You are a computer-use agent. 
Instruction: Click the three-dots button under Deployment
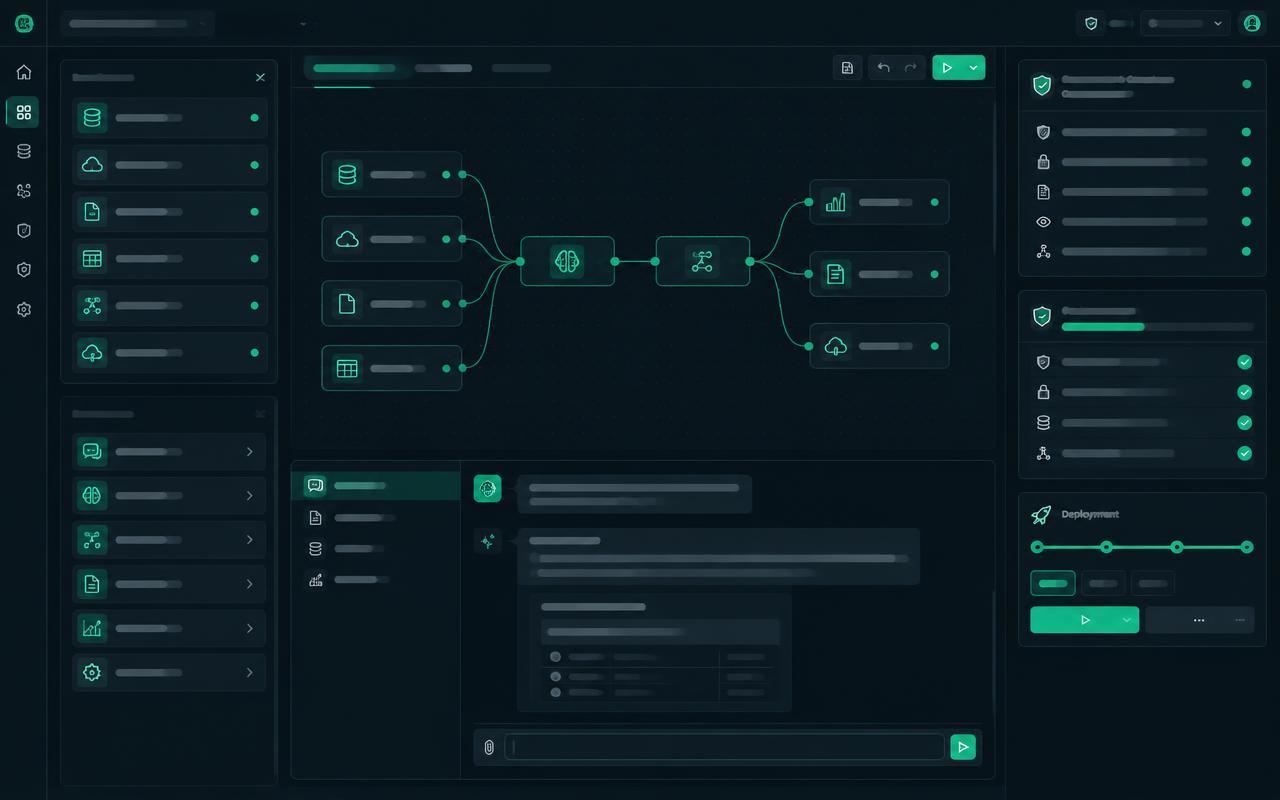pos(1199,620)
